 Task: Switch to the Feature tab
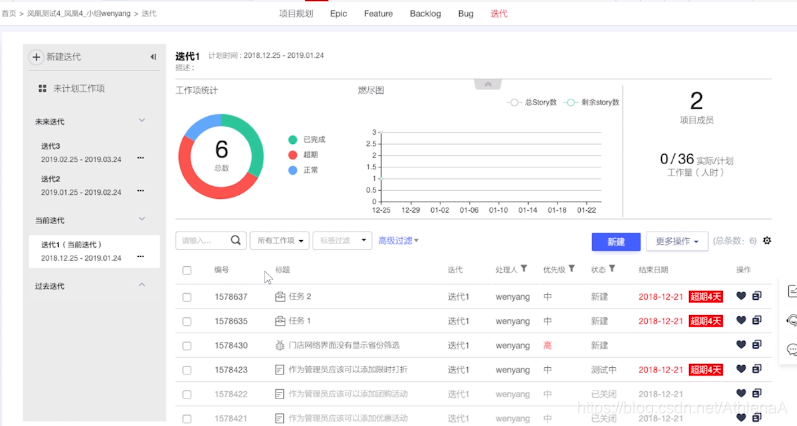pyautogui.click(x=378, y=14)
